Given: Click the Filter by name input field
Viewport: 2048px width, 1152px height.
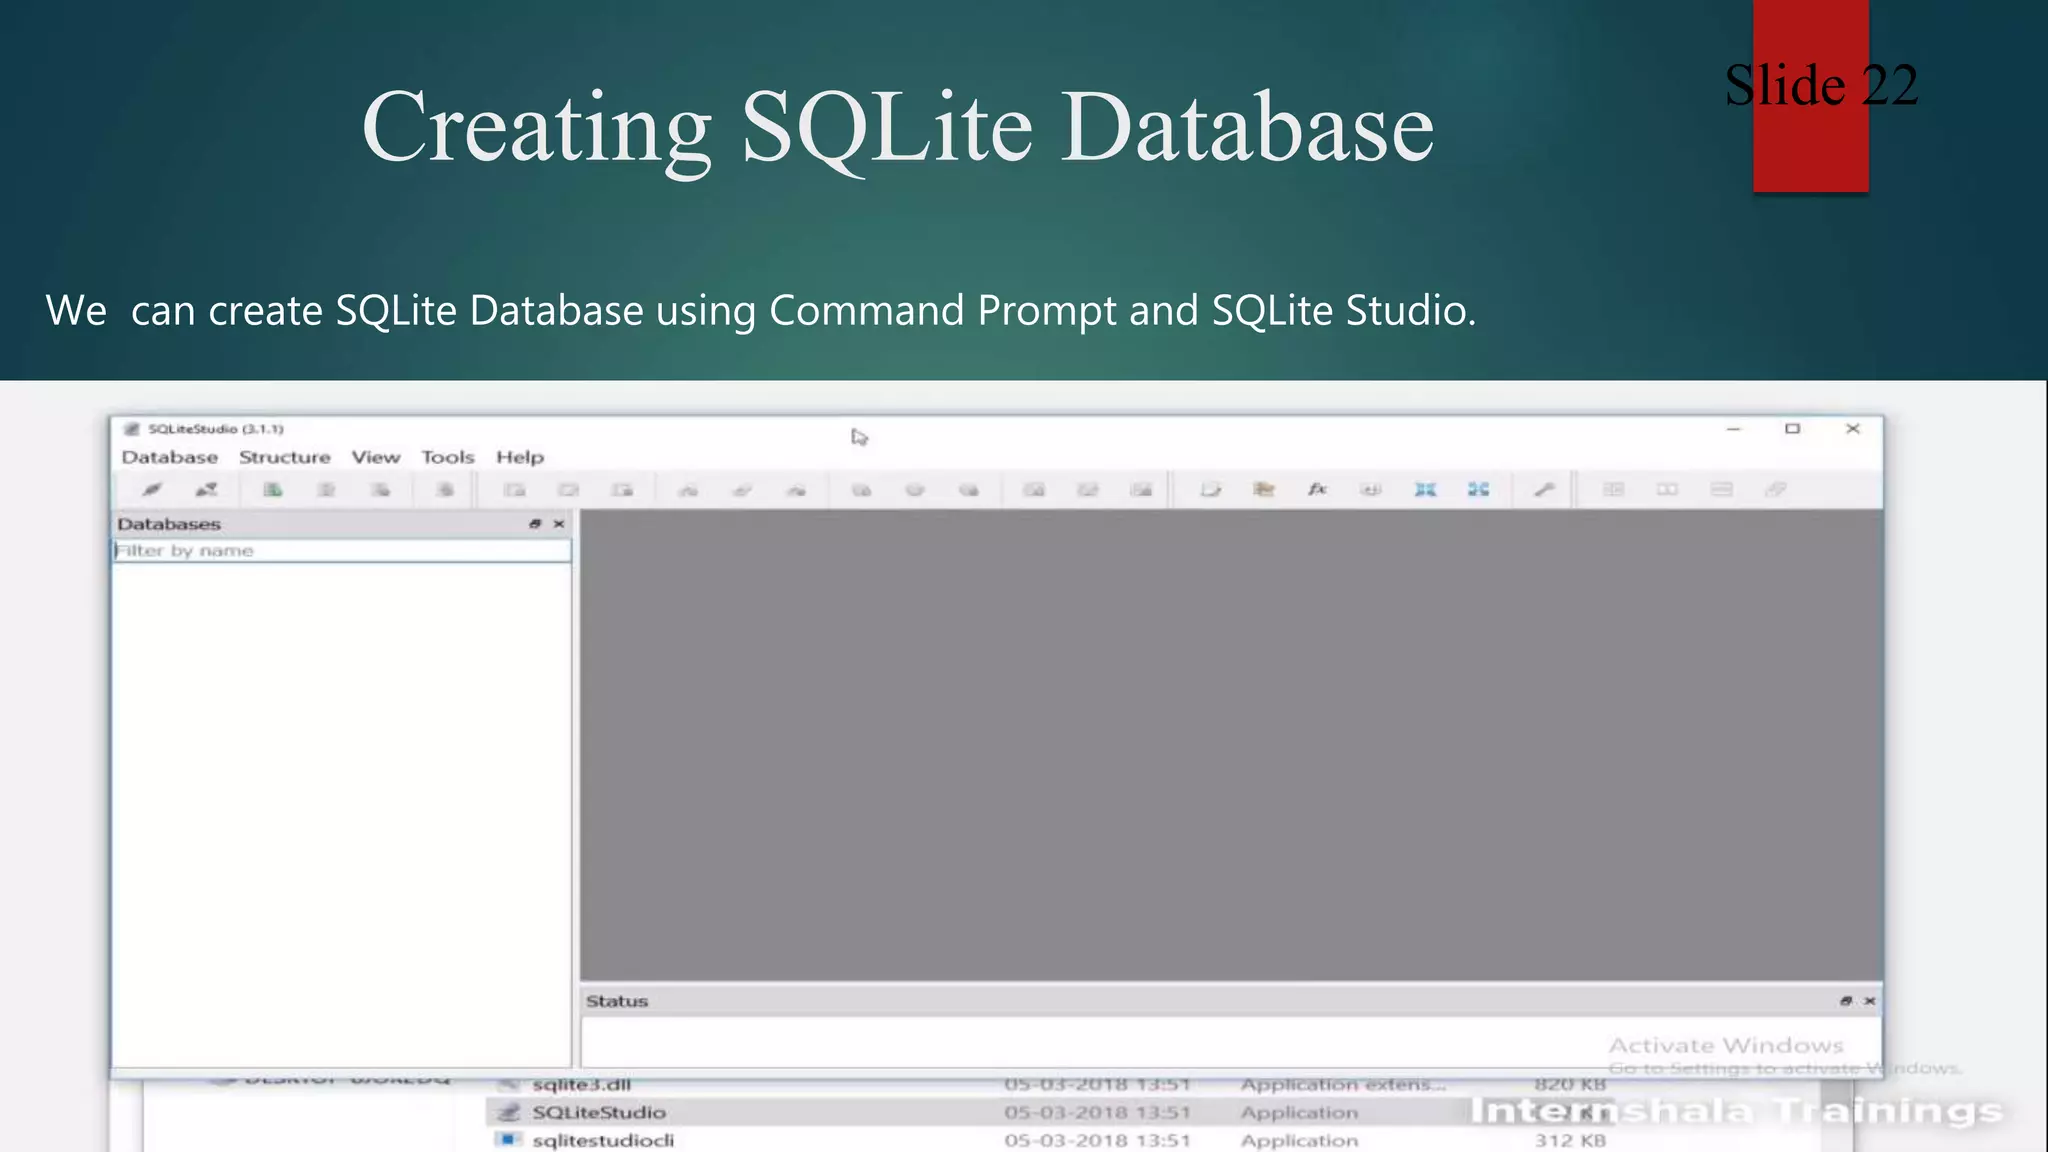Looking at the screenshot, I should point(341,551).
